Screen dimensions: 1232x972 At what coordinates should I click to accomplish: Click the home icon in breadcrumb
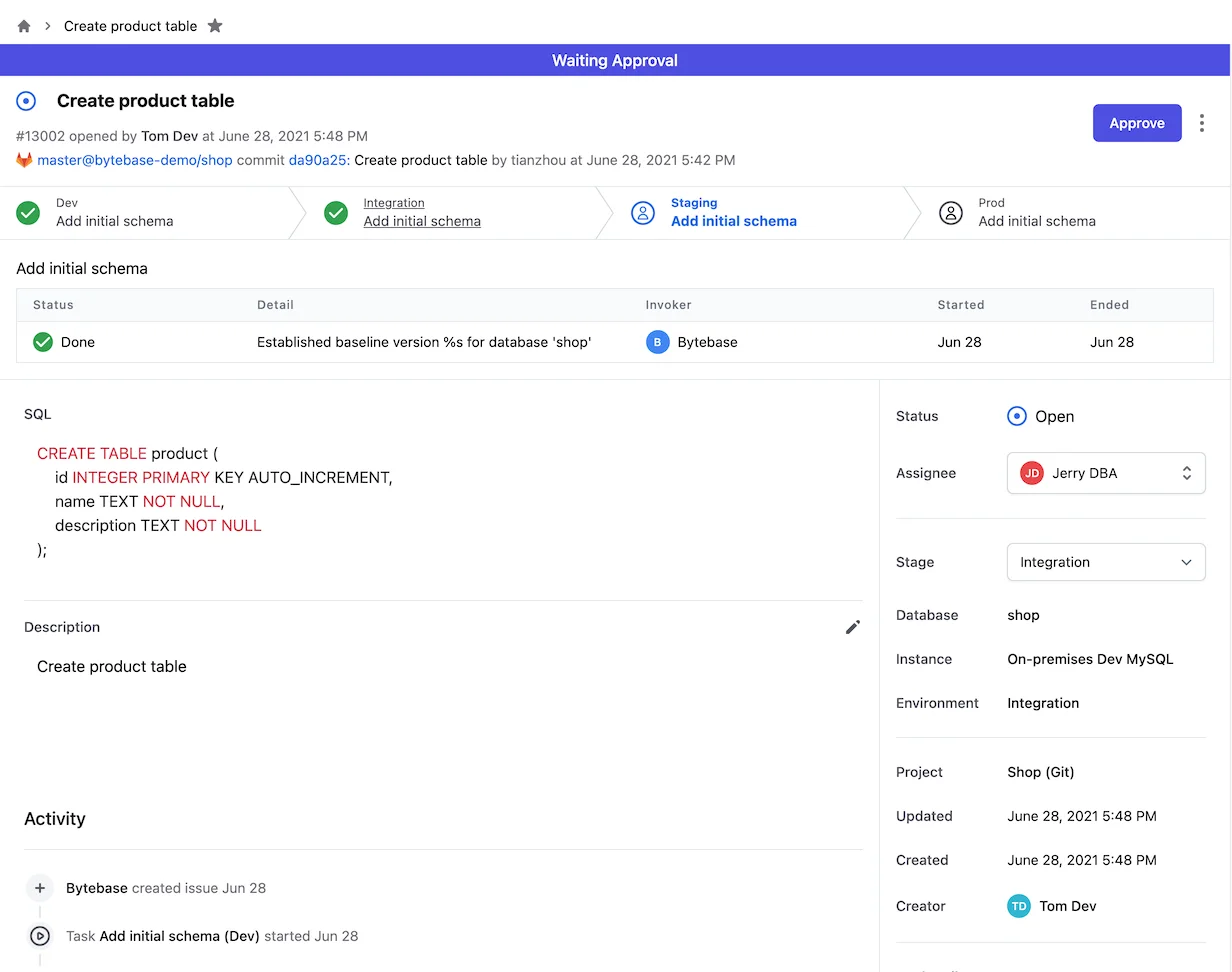[24, 26]
